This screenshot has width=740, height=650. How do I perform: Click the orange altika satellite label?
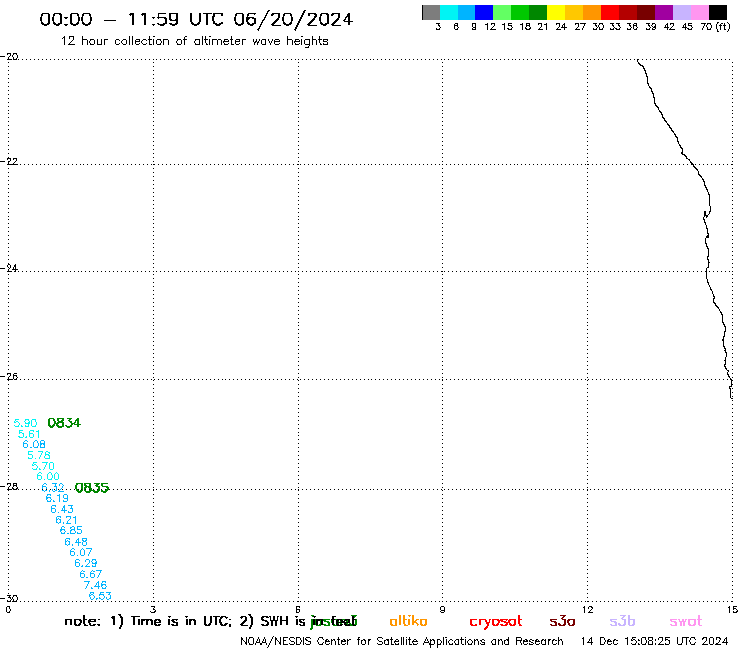[x=408, y=621]
